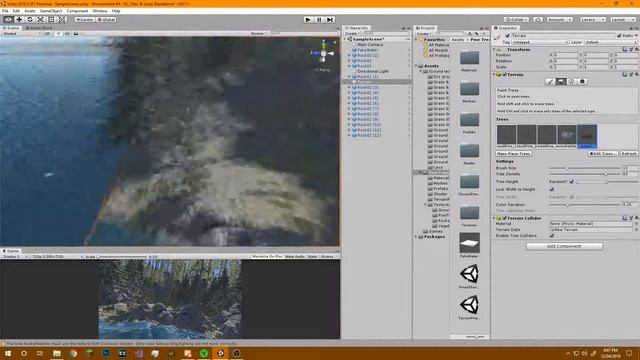640x360 pixels.
Task: Toggle the Terrain Collider component checkbox
Action: coord(504,218)
